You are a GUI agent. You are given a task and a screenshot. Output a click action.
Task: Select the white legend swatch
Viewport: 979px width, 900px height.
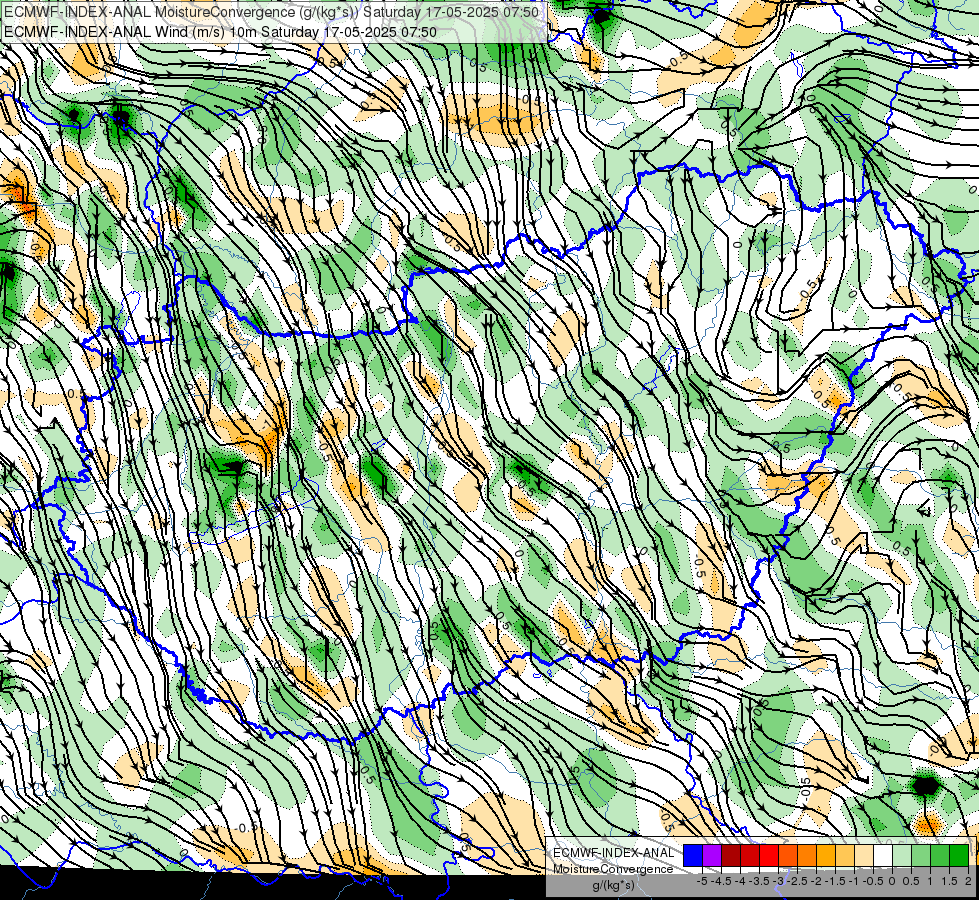883,855
